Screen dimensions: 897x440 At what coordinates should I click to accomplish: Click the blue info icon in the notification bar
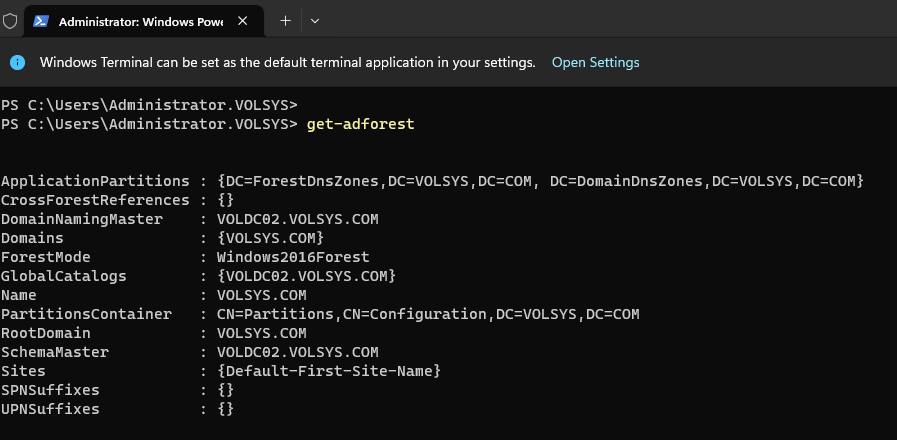tap(17, 62)
